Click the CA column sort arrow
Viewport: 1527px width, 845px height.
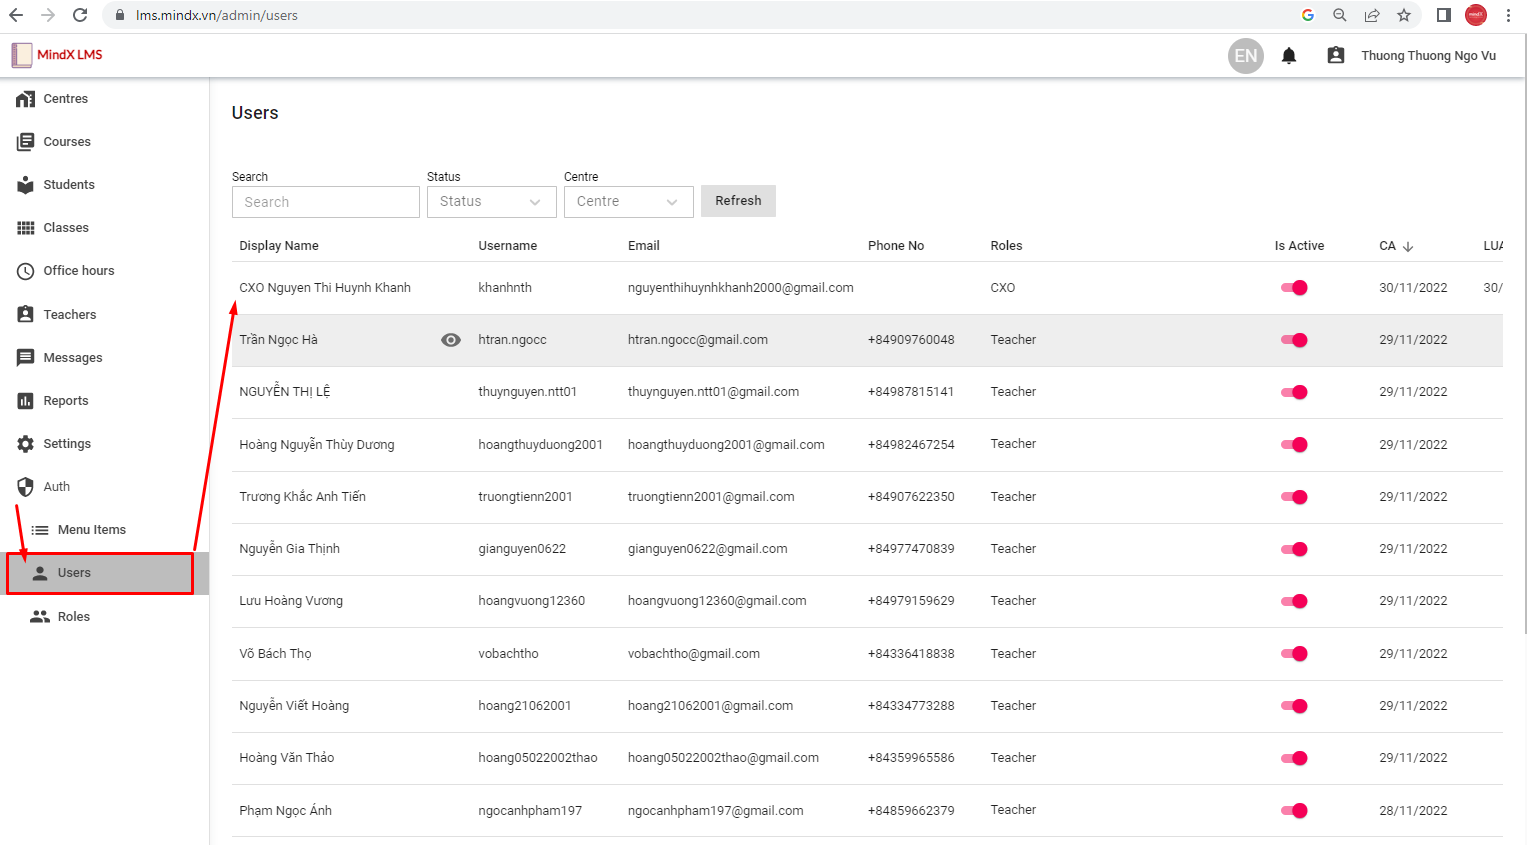1408,246
